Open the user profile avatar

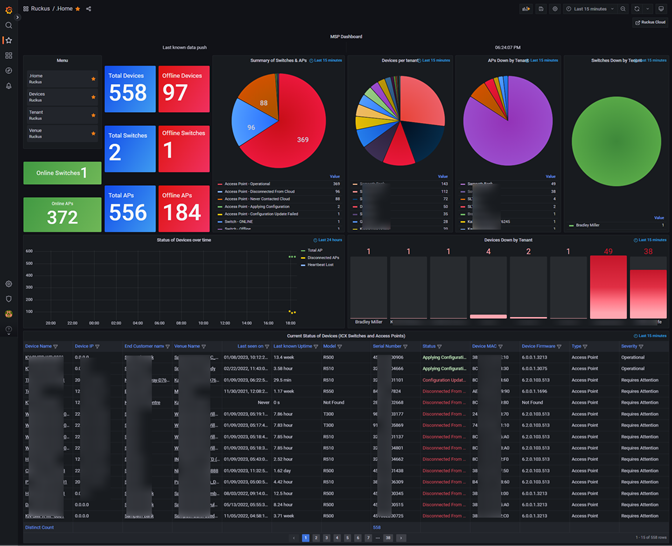[x=9, y=314]
